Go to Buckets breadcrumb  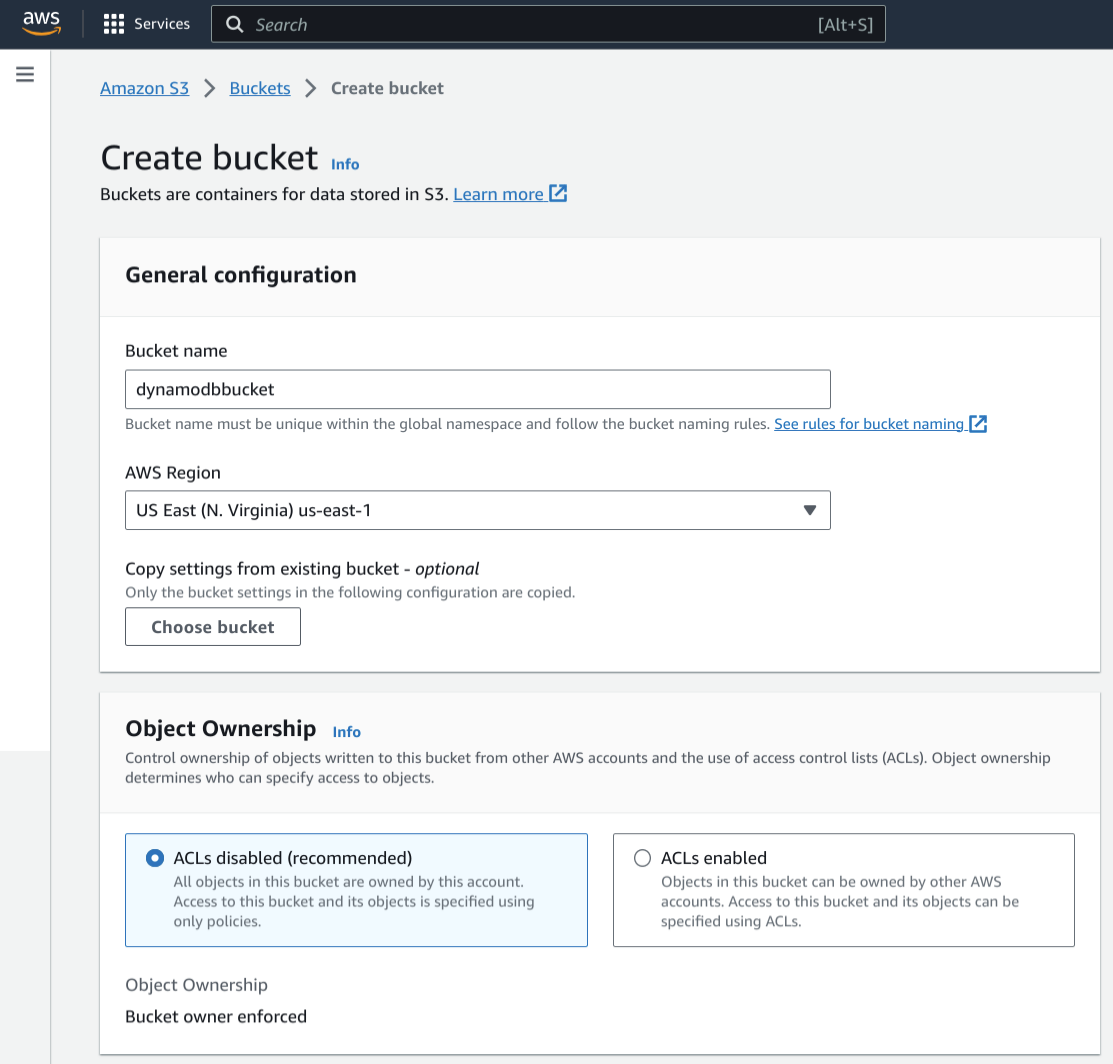click(x=260, y=88)
